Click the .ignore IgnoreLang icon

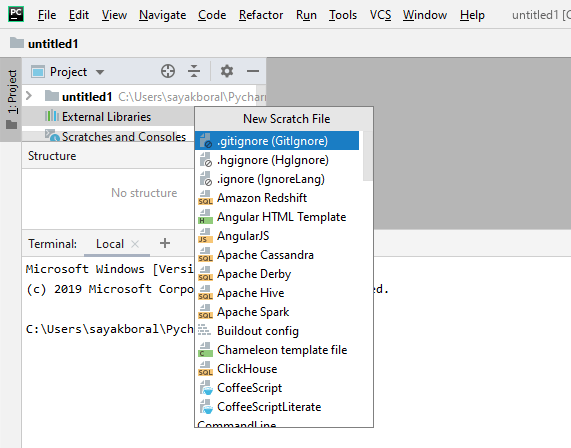click(x=206, y=178)
